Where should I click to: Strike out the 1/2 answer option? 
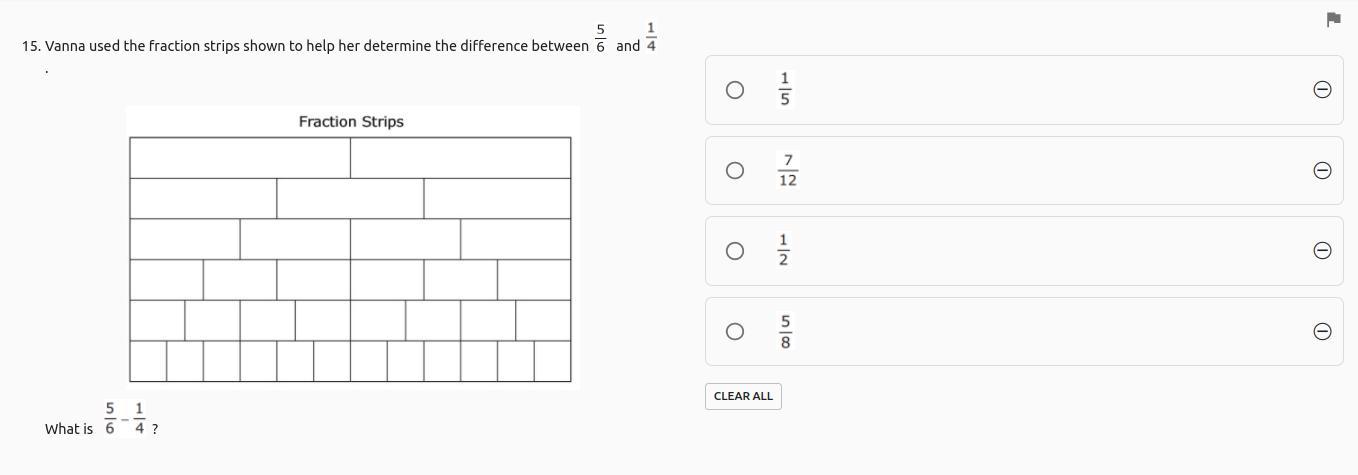[1321, 250]
